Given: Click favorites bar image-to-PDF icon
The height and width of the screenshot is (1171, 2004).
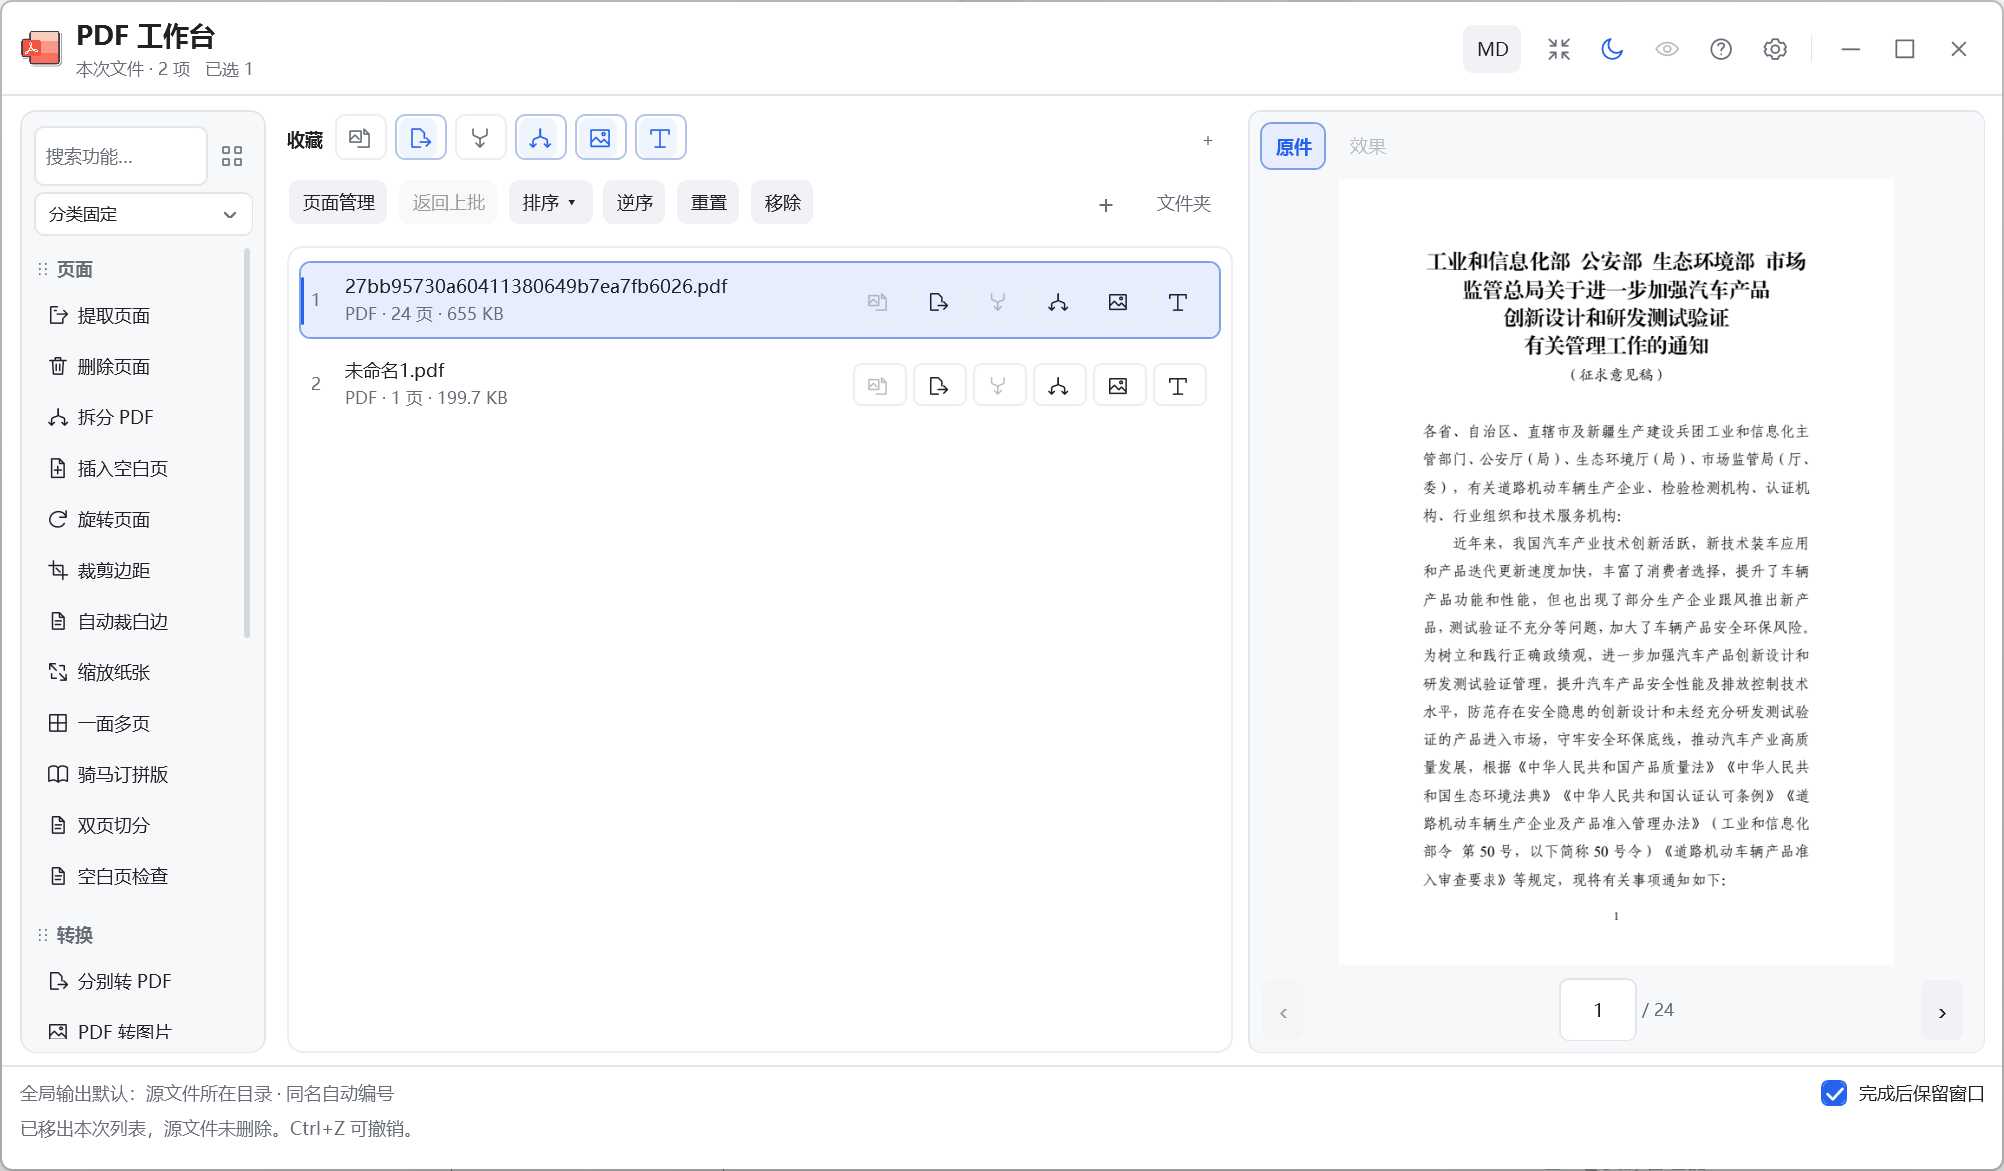Looking at the screenshot, I should click(x=360, y=138).
